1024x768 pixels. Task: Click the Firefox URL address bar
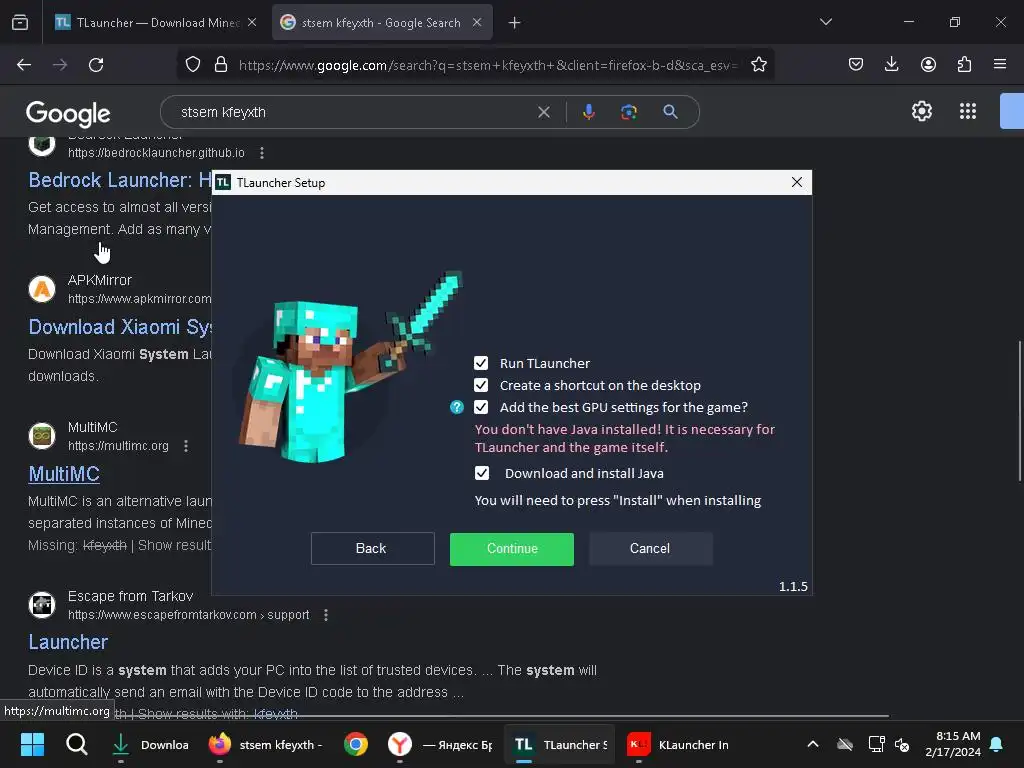(487, 65)
